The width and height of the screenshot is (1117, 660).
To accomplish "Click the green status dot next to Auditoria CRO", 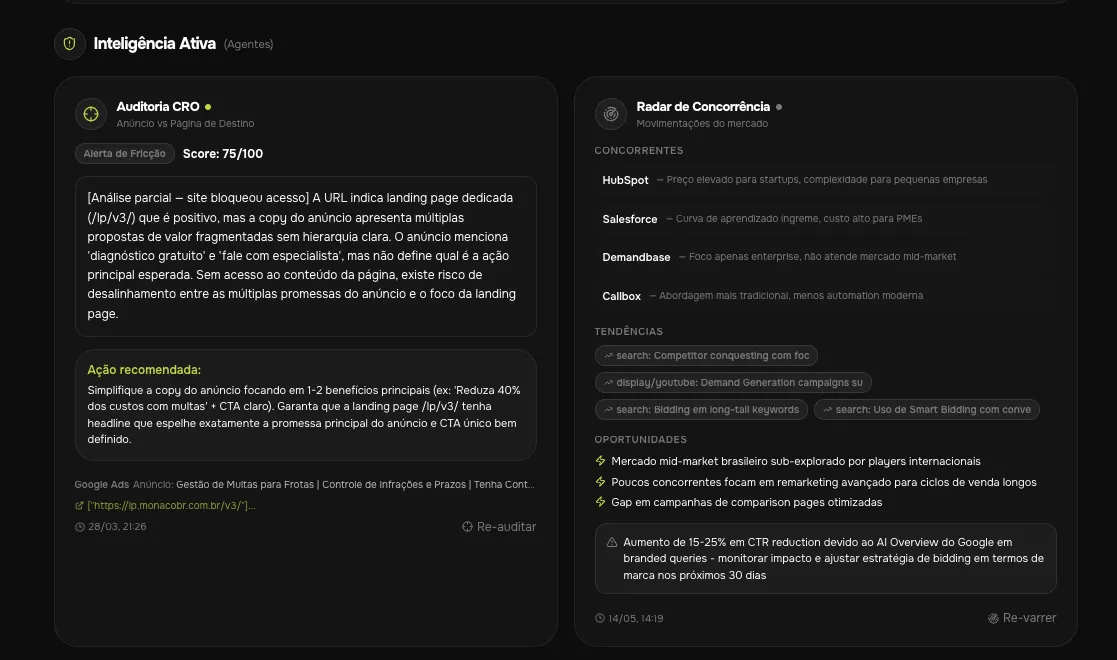I will tap(208, 107).
